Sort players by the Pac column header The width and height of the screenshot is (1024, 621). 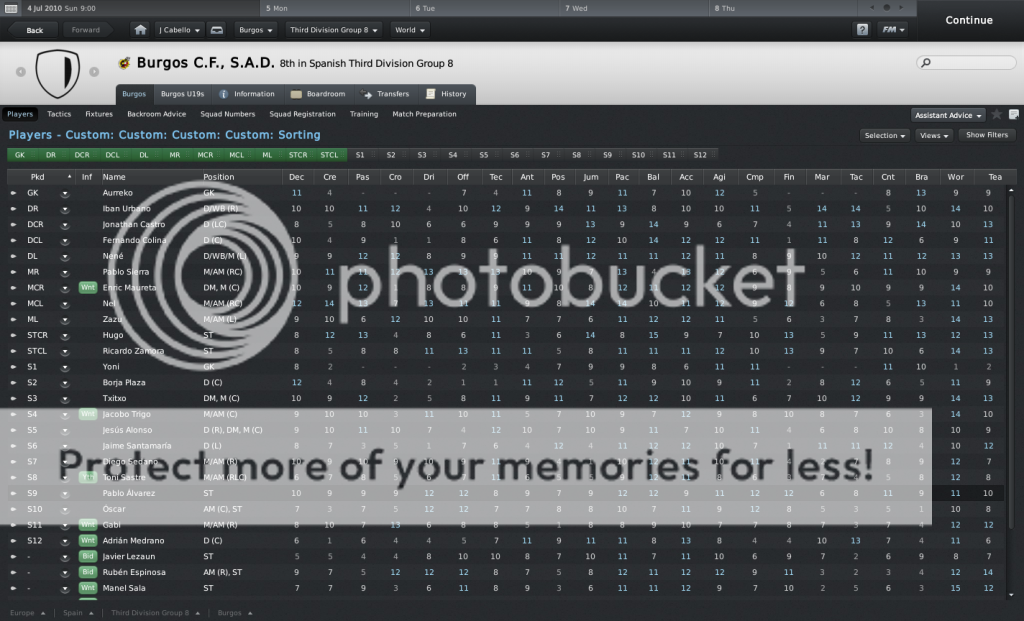tap(622, 177)
